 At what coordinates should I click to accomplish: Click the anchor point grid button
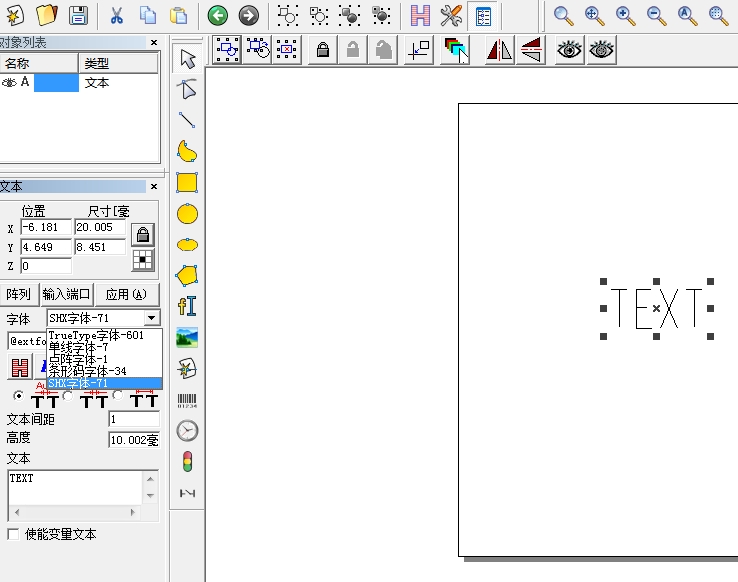[143, 260]
